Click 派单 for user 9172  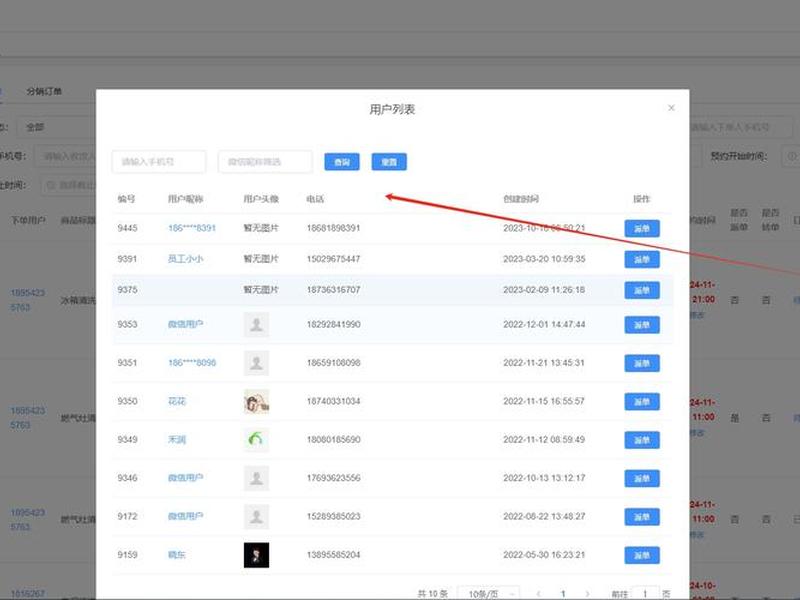(642, 517)
